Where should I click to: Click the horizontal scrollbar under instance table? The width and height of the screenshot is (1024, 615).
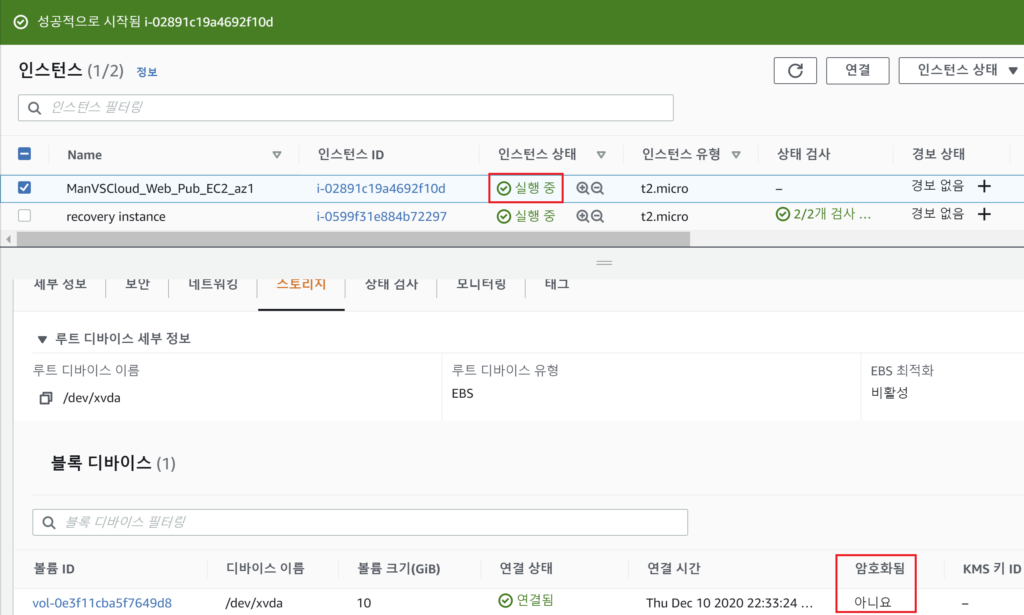point(350,239)
